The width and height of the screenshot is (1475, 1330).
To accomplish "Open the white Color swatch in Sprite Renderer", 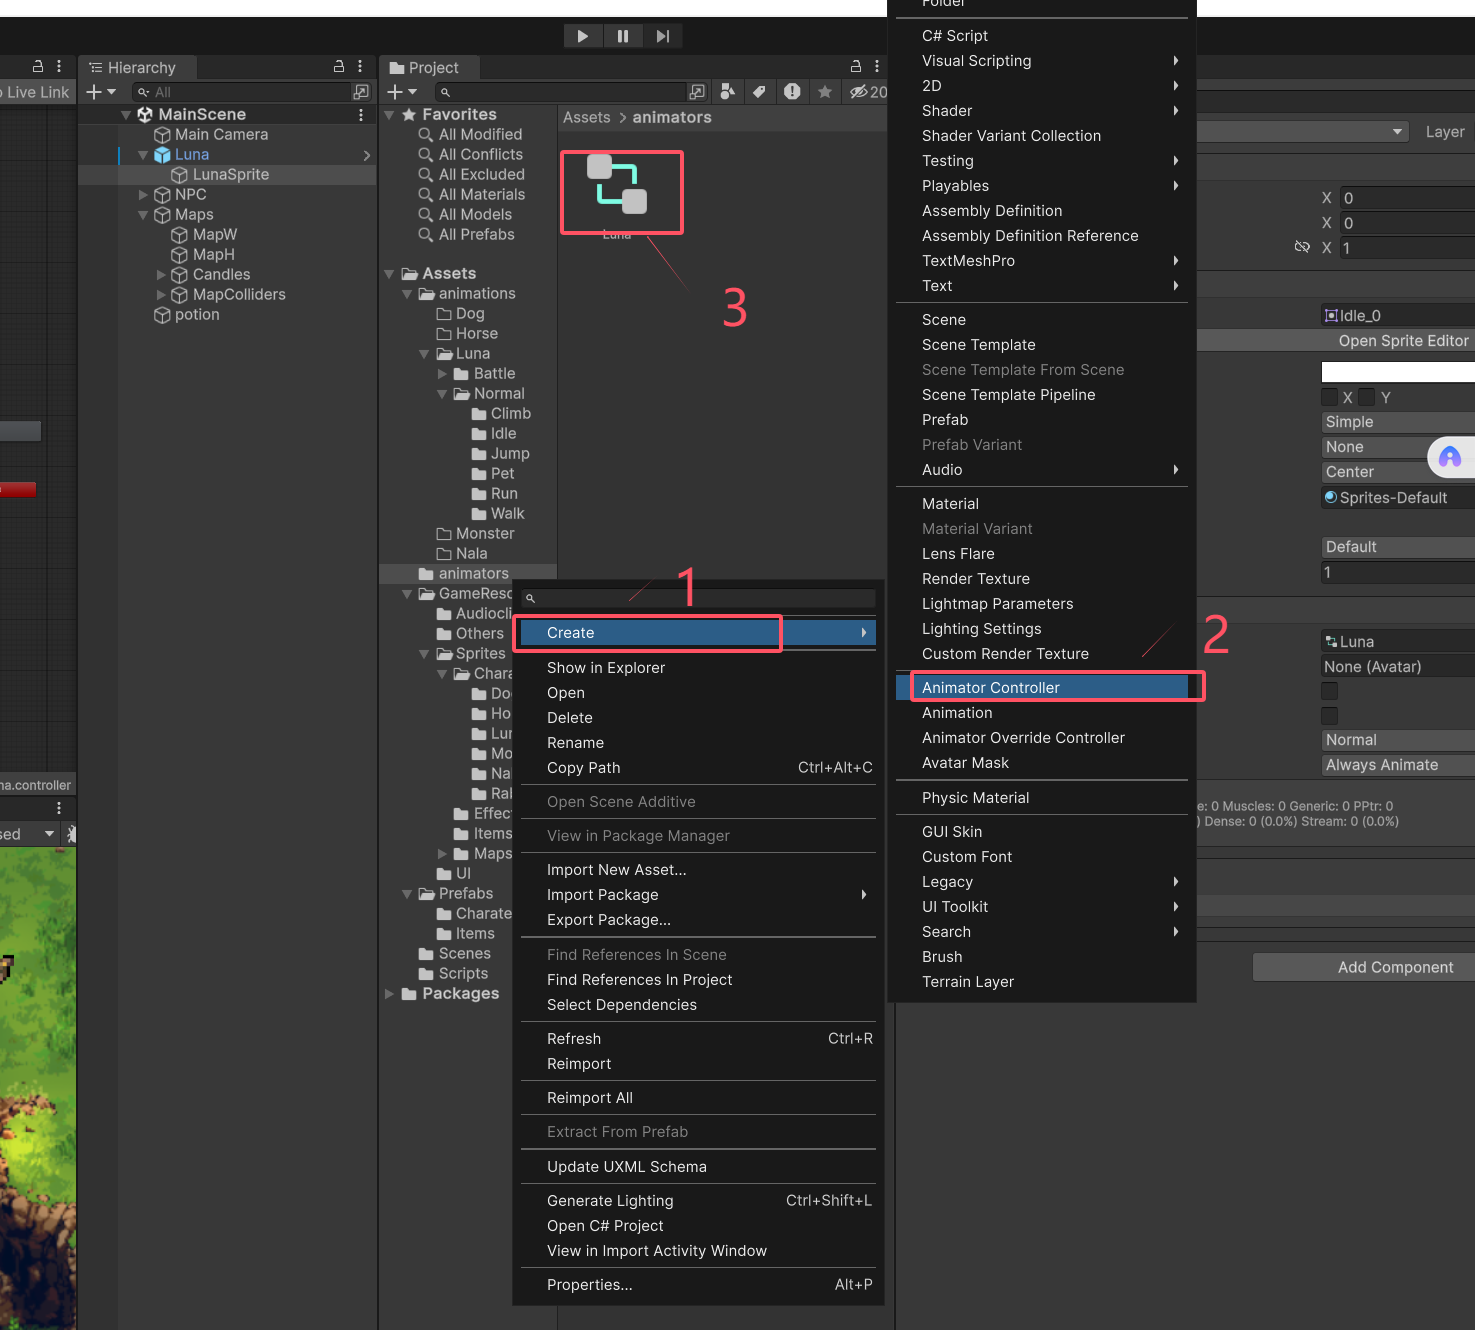I will coord(1398,372).
